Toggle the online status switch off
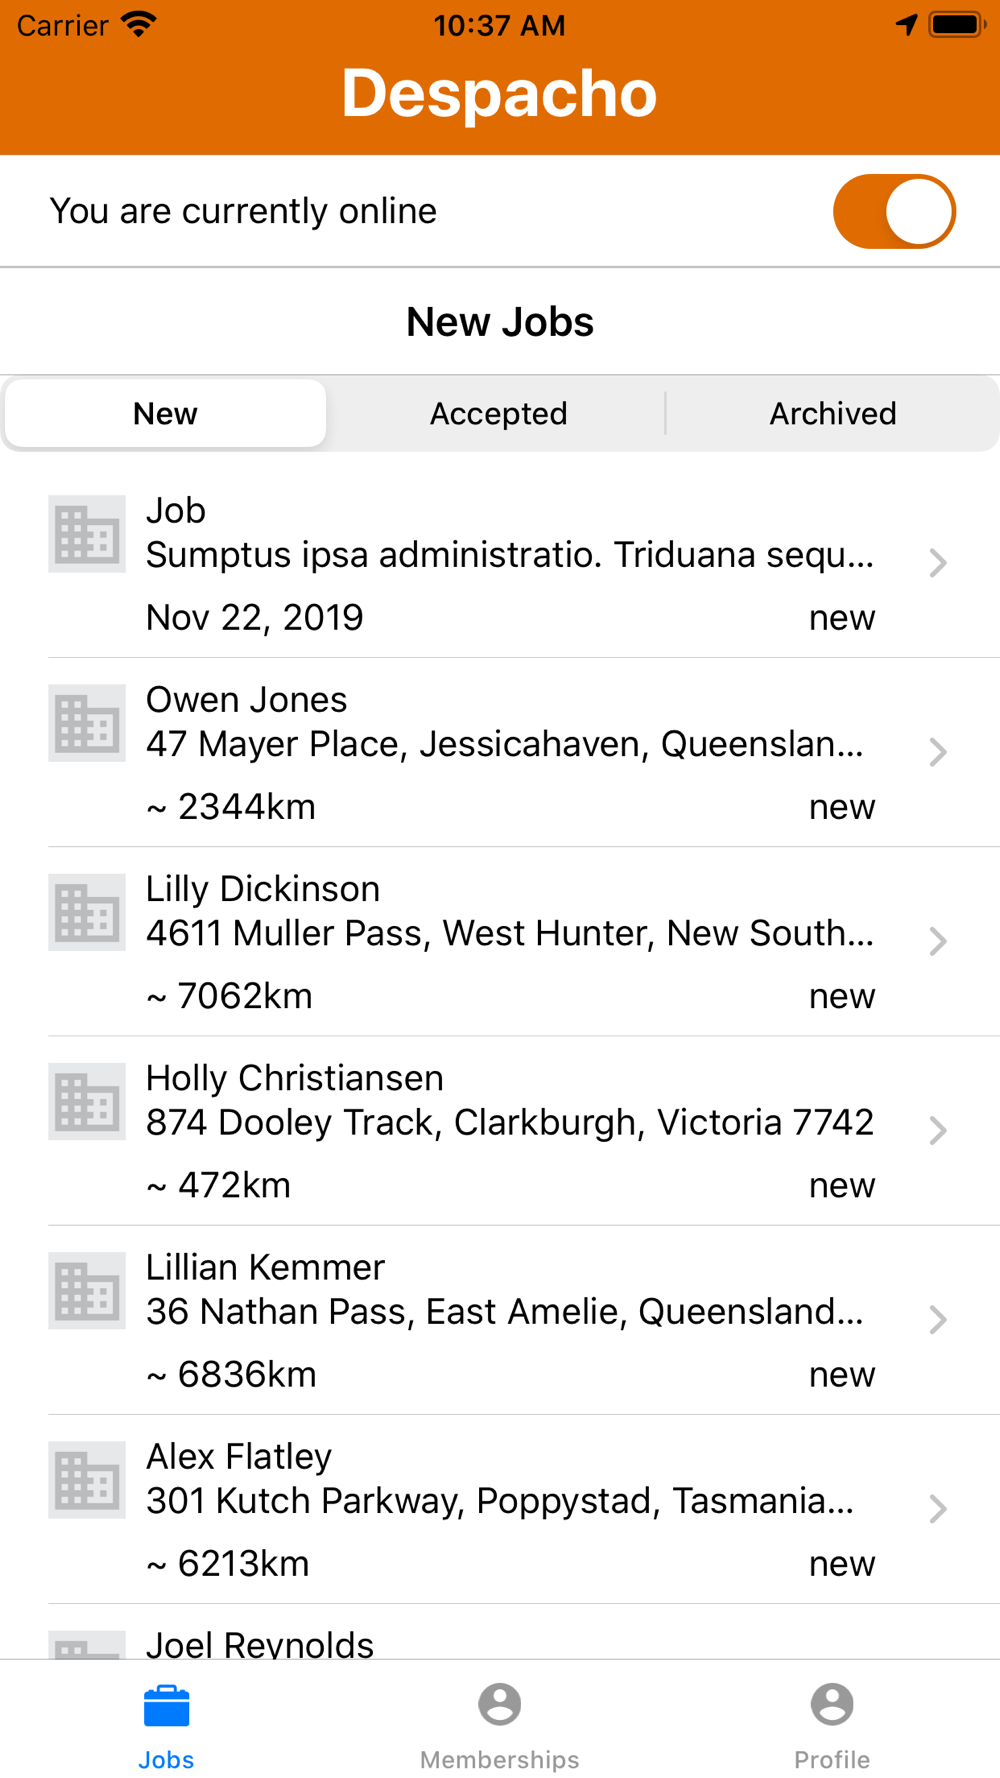This screenshot has height=1778, width=1000. tap(894, 211)
